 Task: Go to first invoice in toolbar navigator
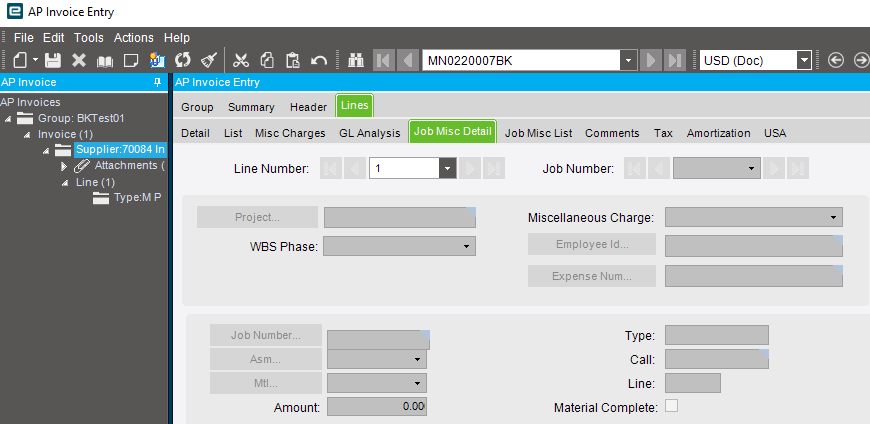coord(383,60)
